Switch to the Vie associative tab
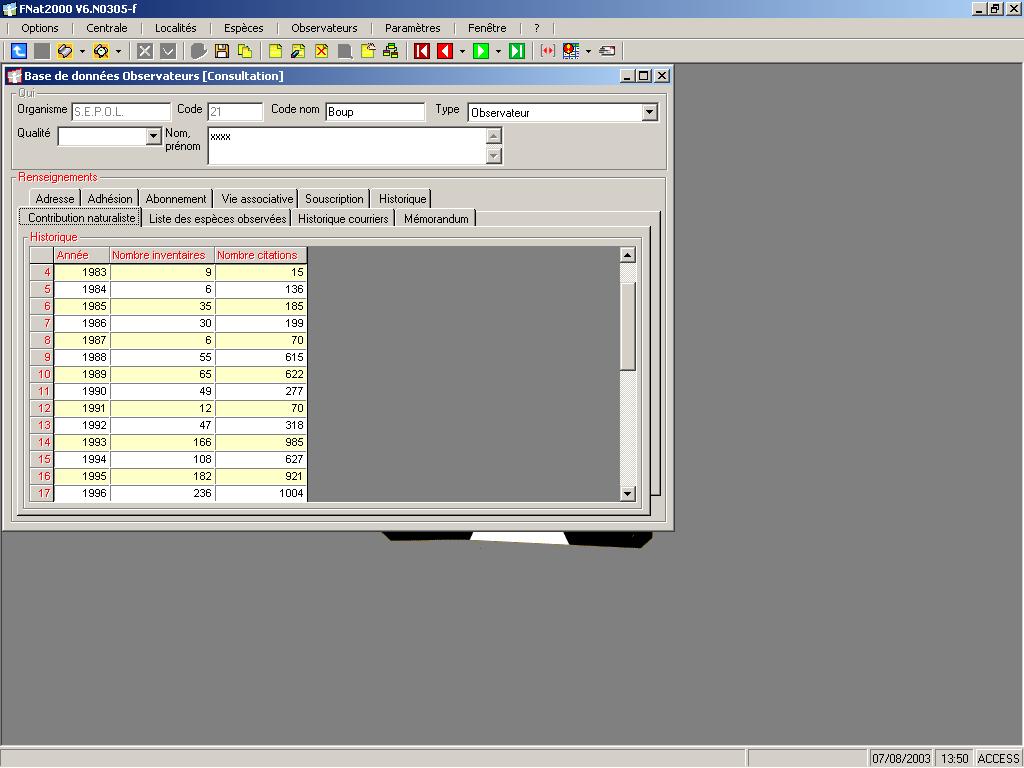 (x=257, y=199)
